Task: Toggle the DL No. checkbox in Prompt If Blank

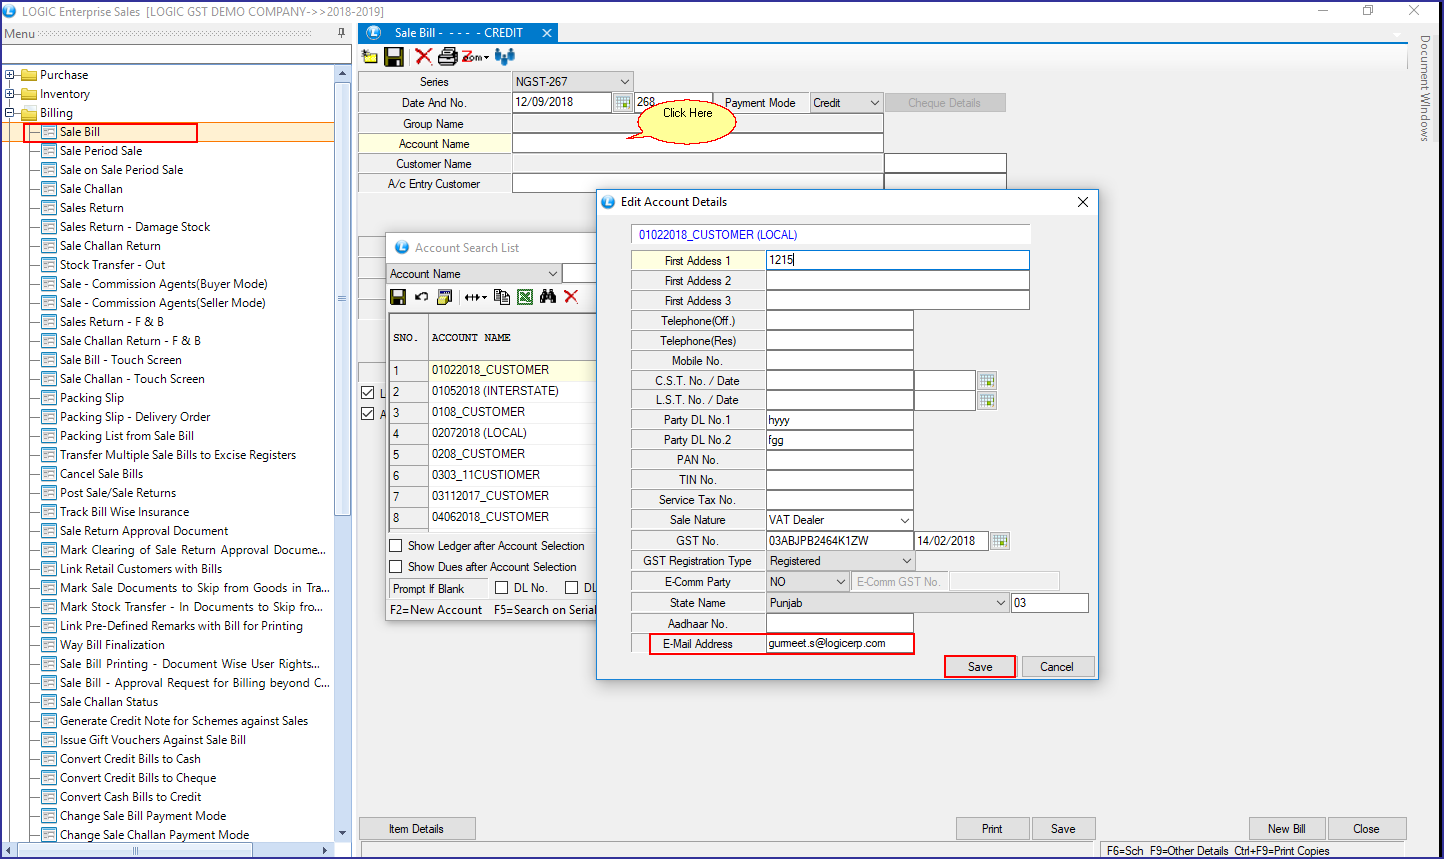Action: 502,588
